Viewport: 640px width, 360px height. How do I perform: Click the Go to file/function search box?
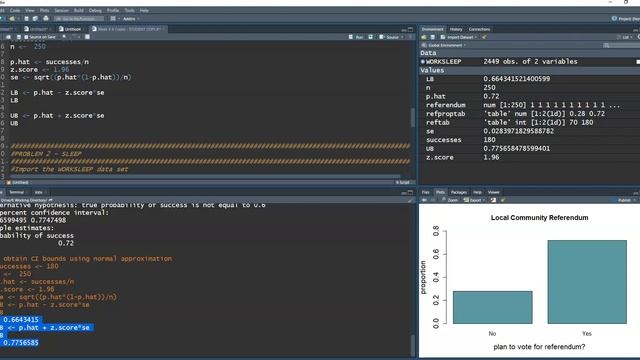80,19
